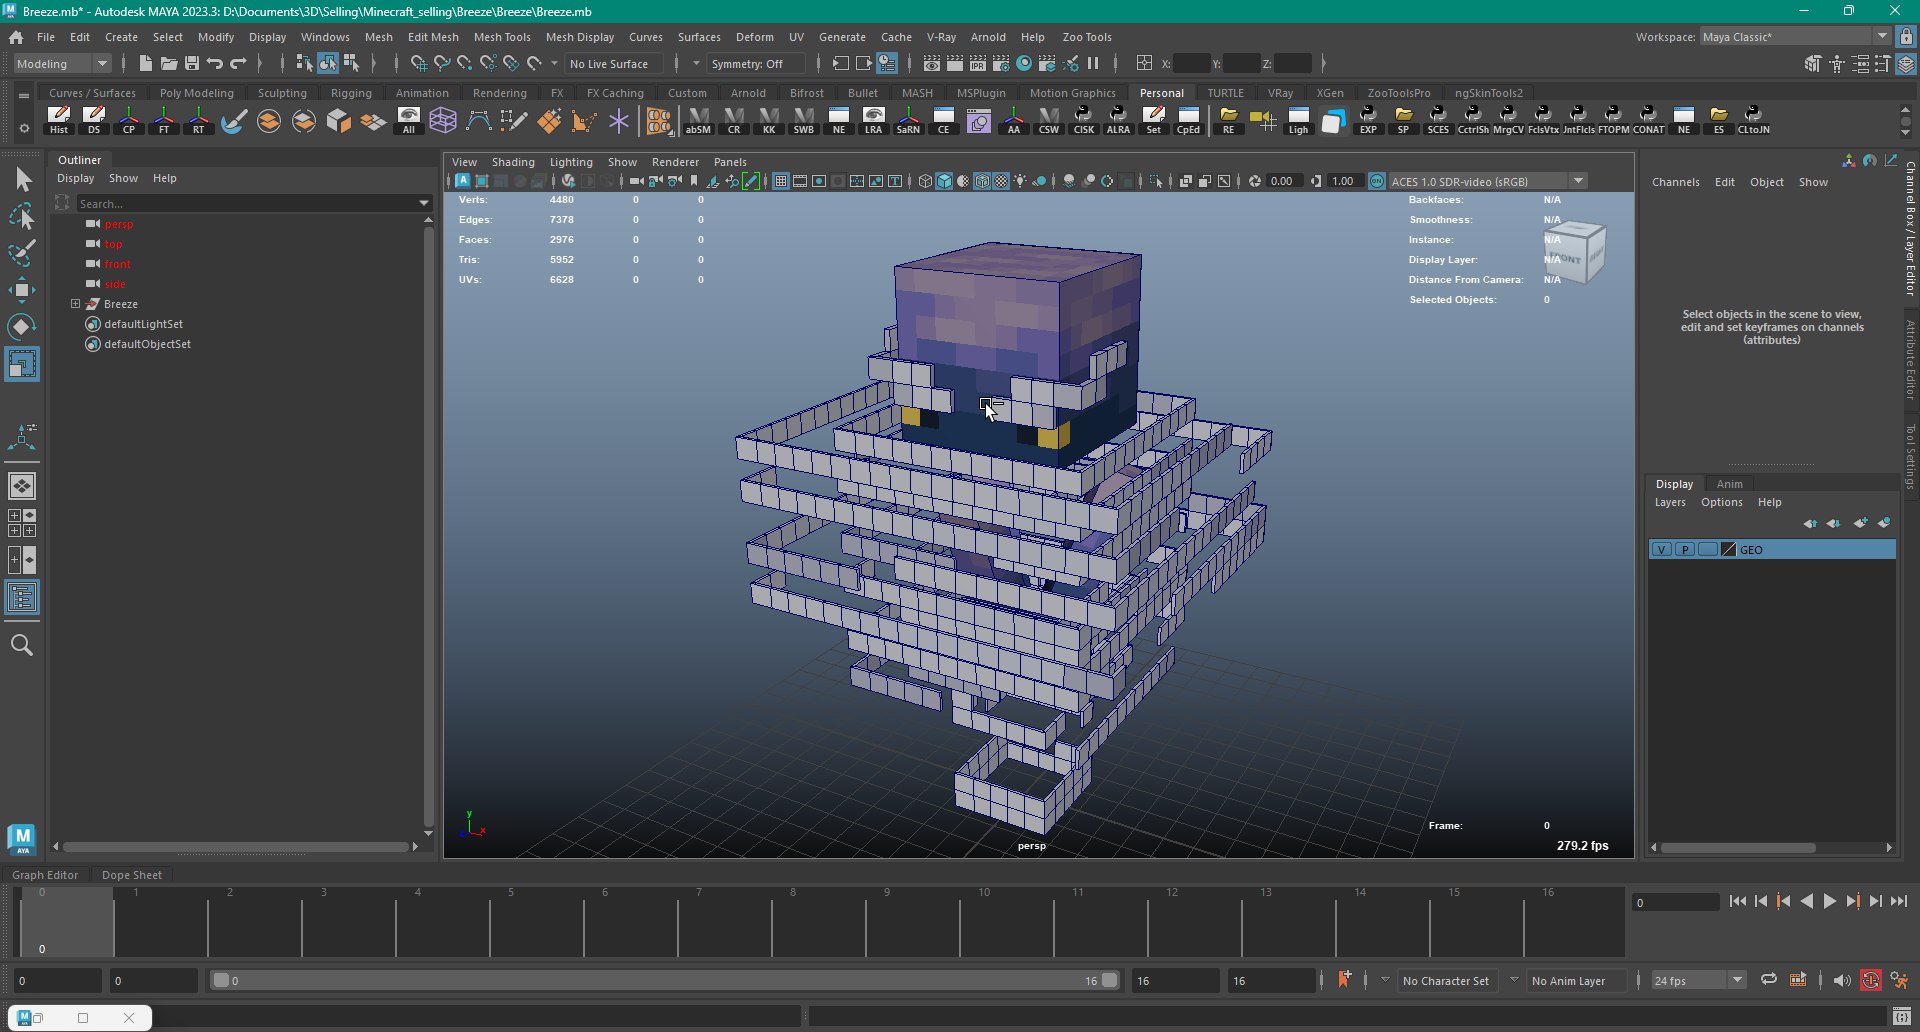This screenshot has height=1032, width=1920.
Task: Click the FT freeze transform shelf icon
Action: click(x=164, y=121)
